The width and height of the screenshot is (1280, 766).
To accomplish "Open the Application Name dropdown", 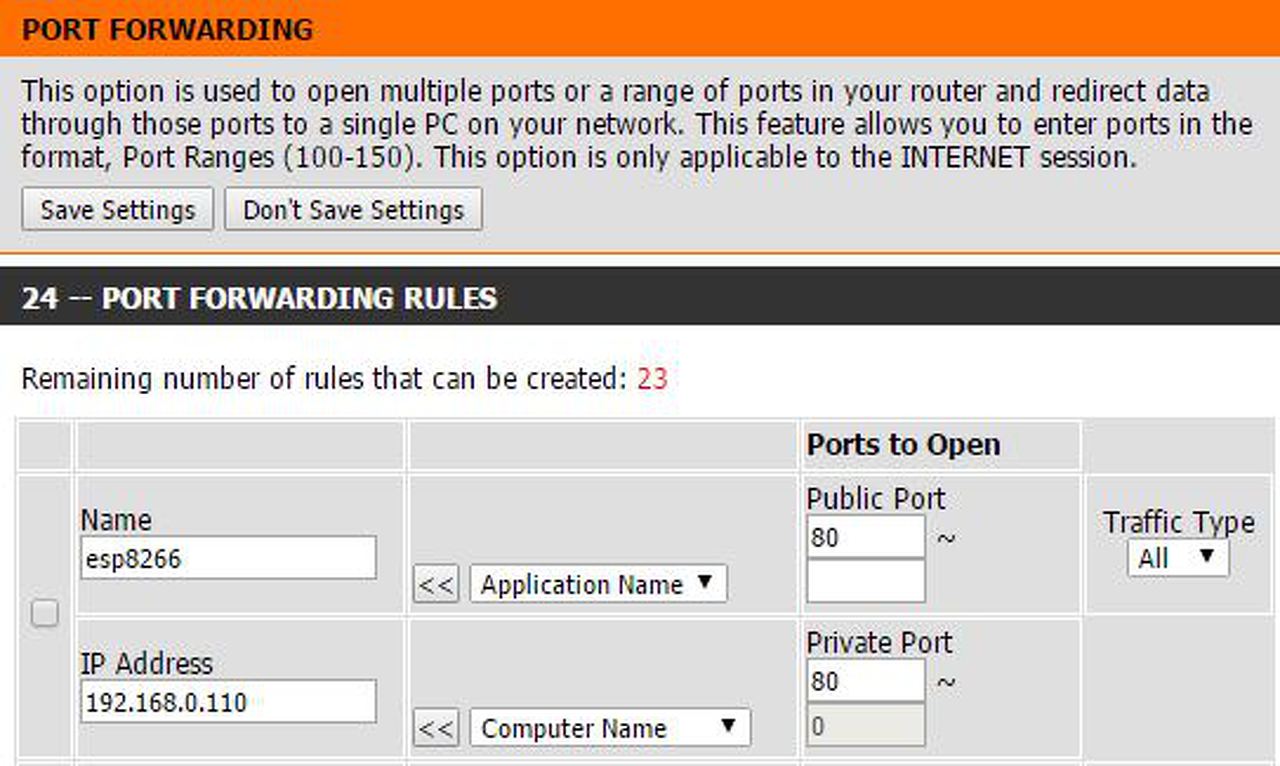I will point(598,585).
